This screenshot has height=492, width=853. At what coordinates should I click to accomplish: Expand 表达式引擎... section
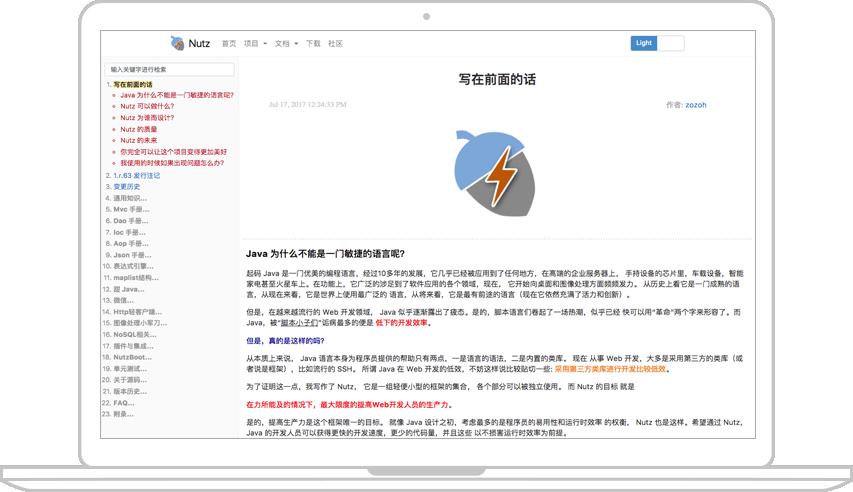tap(133, 266)
